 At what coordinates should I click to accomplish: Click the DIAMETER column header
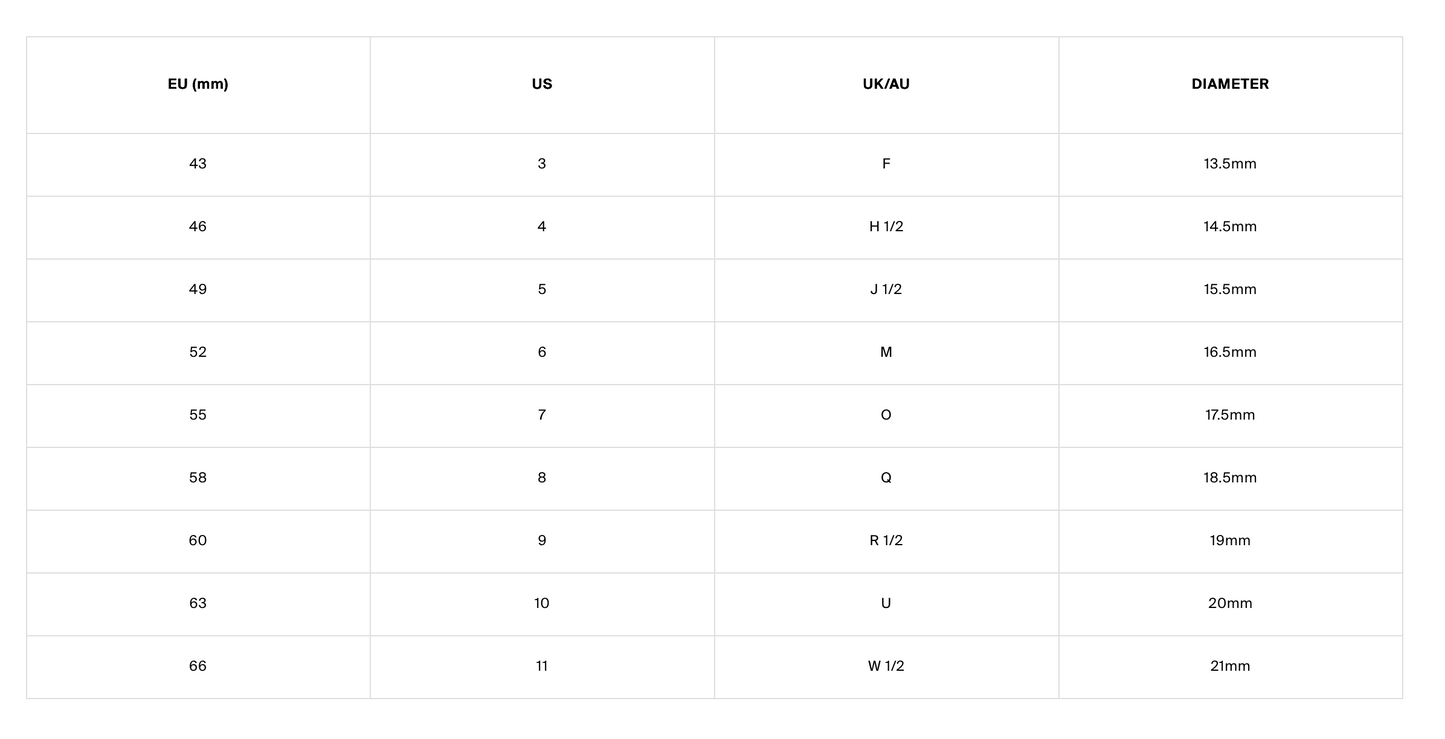1230,85
